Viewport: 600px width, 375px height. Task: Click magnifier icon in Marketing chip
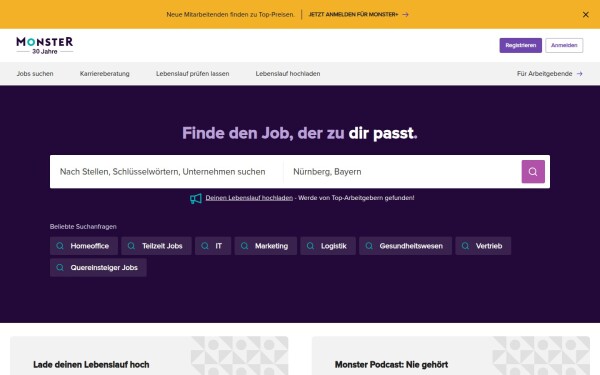pyautogui.click(x=245, y=246)
